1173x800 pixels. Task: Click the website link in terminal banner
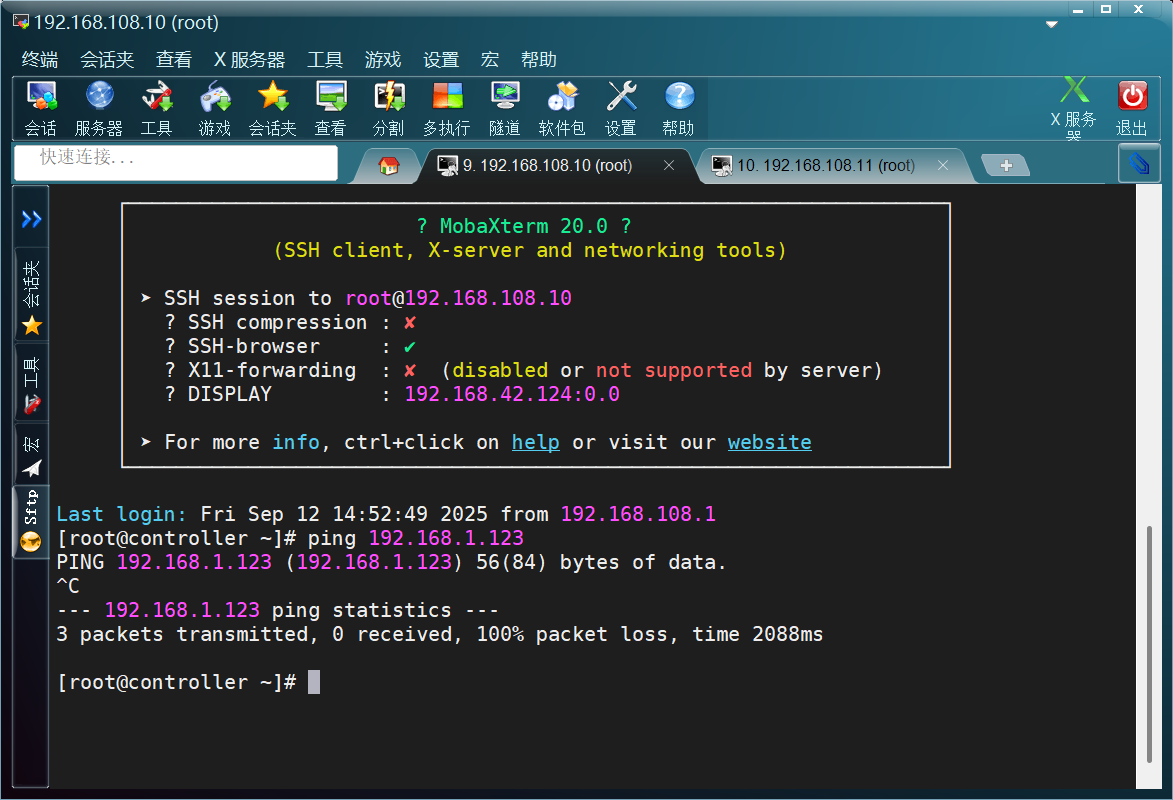coord(770,442)
